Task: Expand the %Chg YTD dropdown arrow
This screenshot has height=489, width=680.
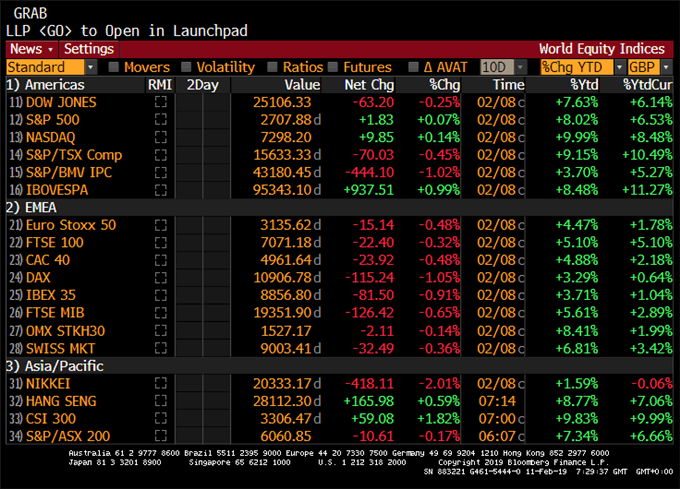Action: coord(619,67)
